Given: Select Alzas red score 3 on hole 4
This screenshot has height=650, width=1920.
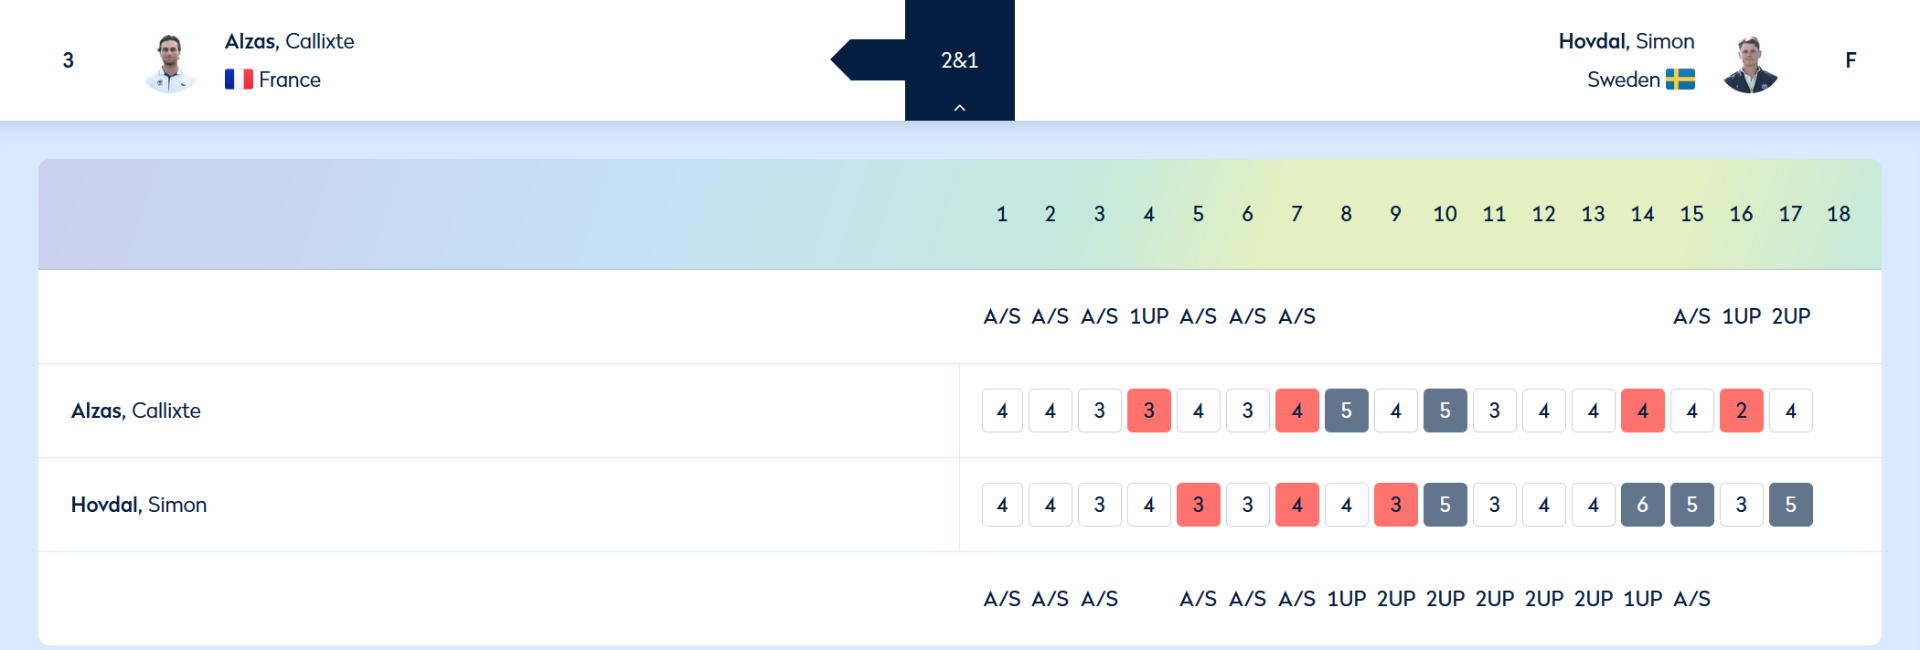Looking at the screenshot, I should coord(1149,410).
